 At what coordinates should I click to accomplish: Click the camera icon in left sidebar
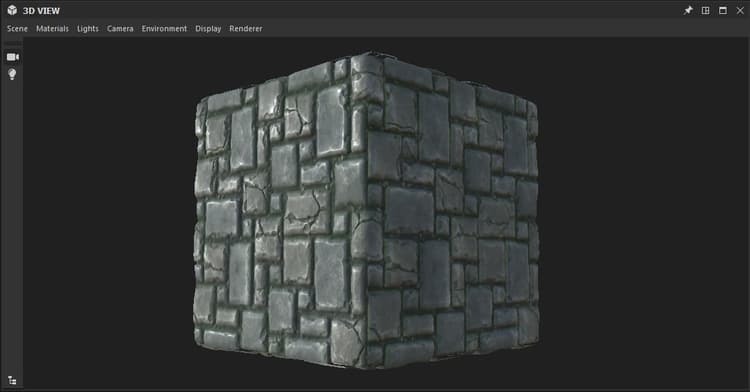point(12,57)
